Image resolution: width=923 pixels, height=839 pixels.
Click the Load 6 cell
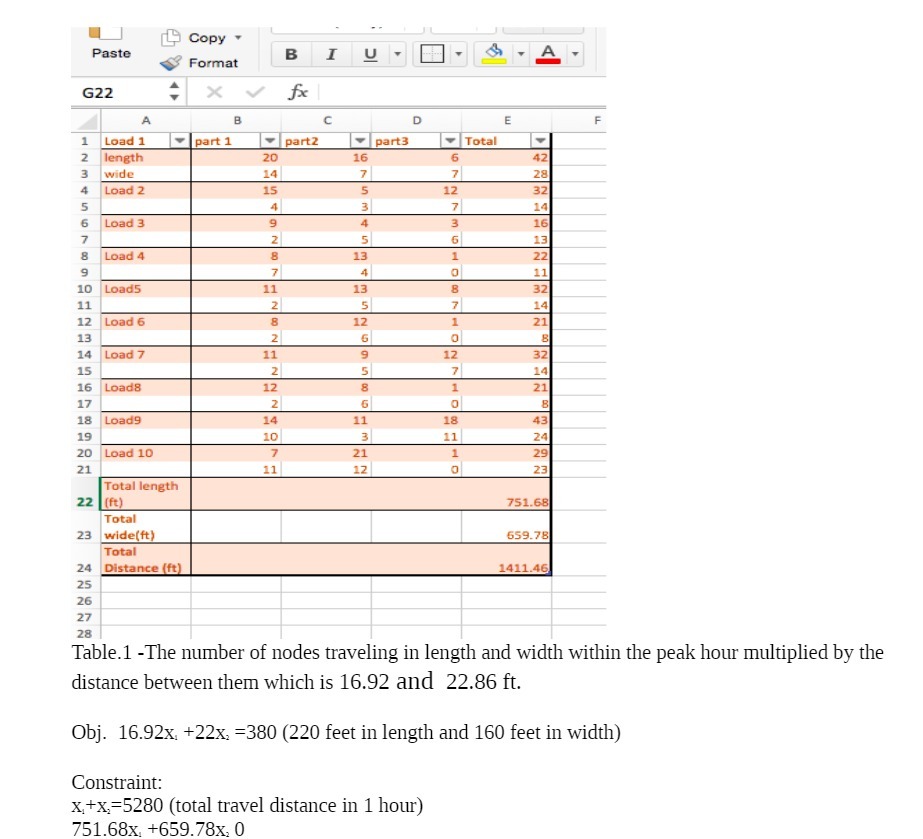pyautogui.click(x=146, y=321)
